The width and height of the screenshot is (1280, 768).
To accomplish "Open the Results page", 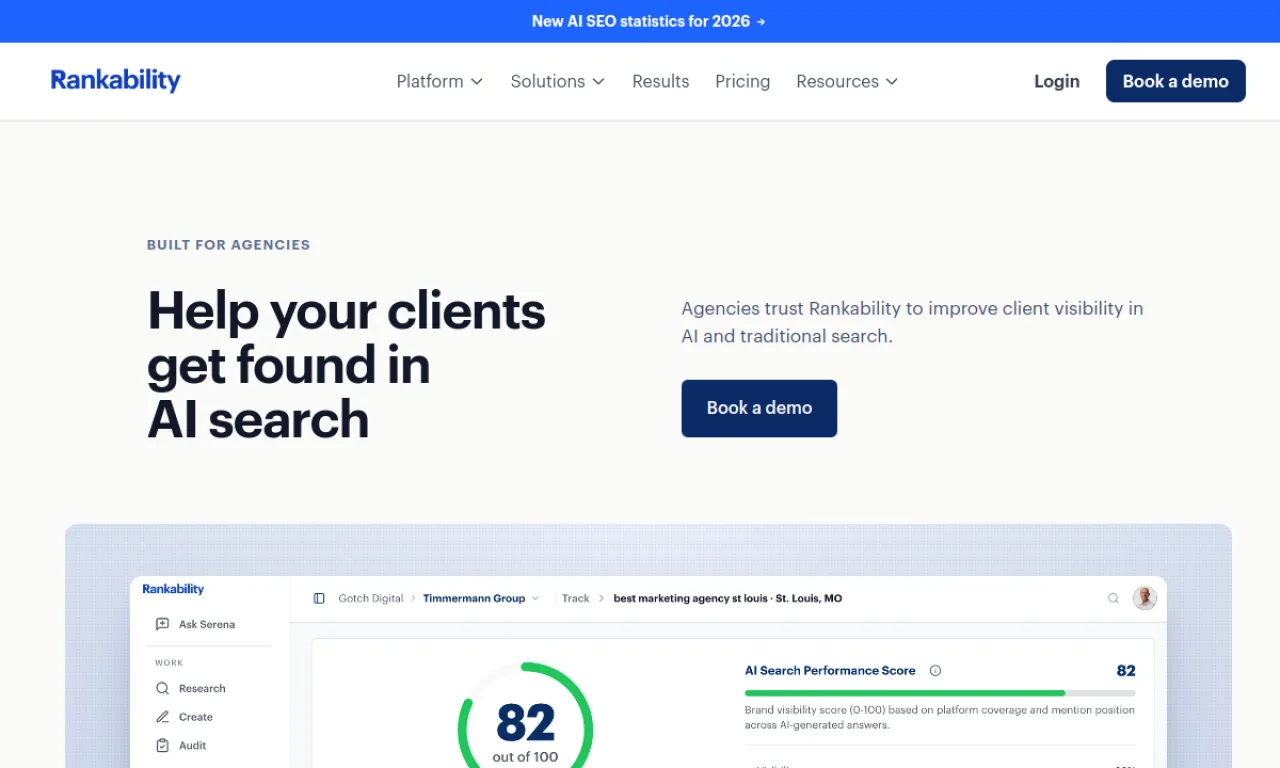I will pyautogui.click(x=660, y=81).
